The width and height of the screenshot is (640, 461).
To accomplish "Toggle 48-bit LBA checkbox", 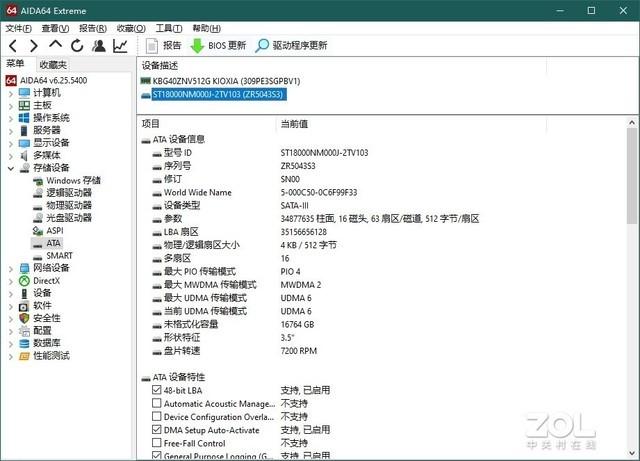I will pyautogui.click(x=156, y=390).
